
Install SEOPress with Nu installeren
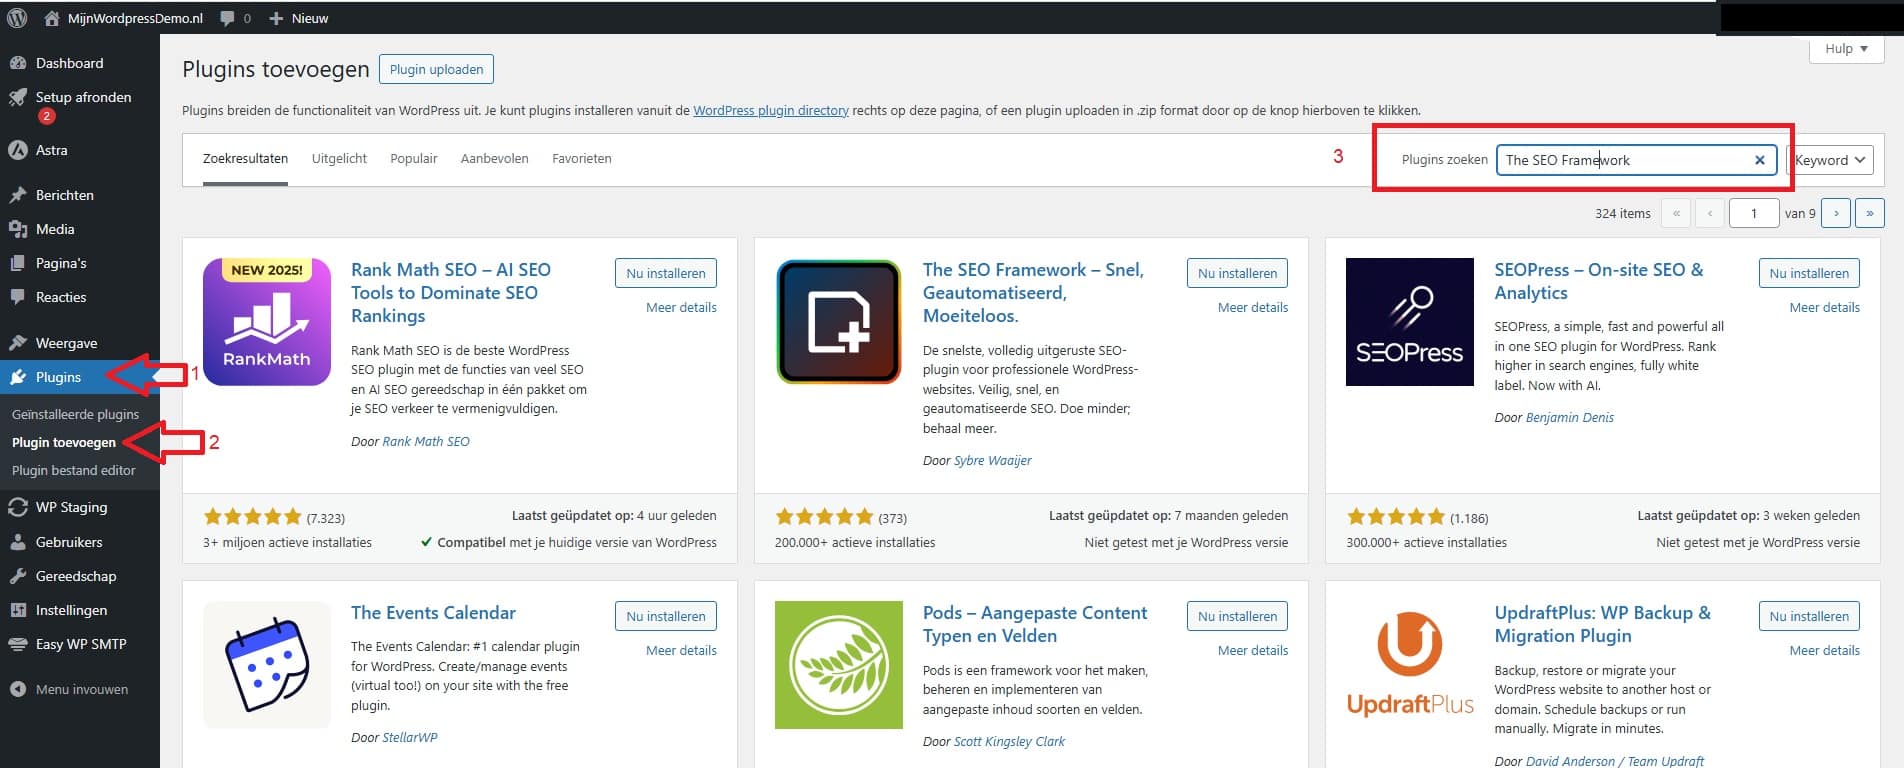click(1809, 273)
